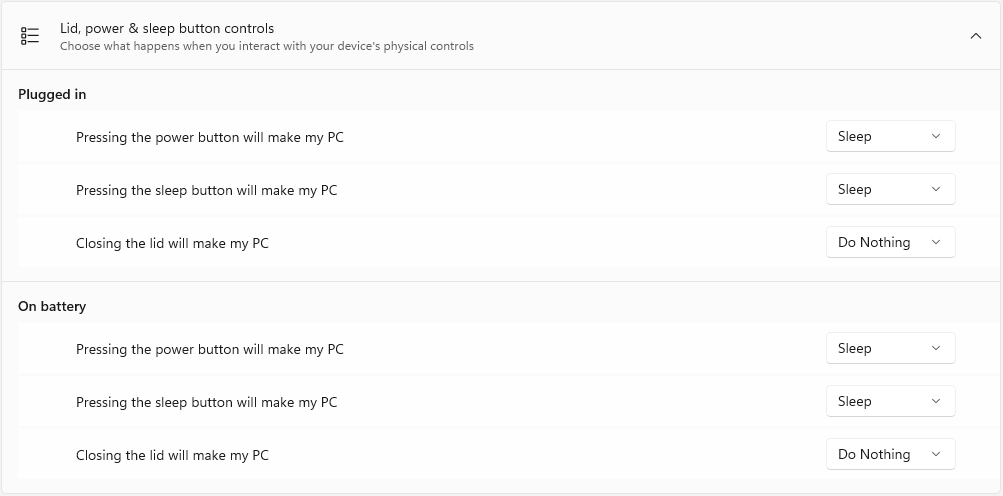Screen dimensions: 1003x496
Task: Click the Lid, power & sleep button controls title
Action: (x=167, y=28)
